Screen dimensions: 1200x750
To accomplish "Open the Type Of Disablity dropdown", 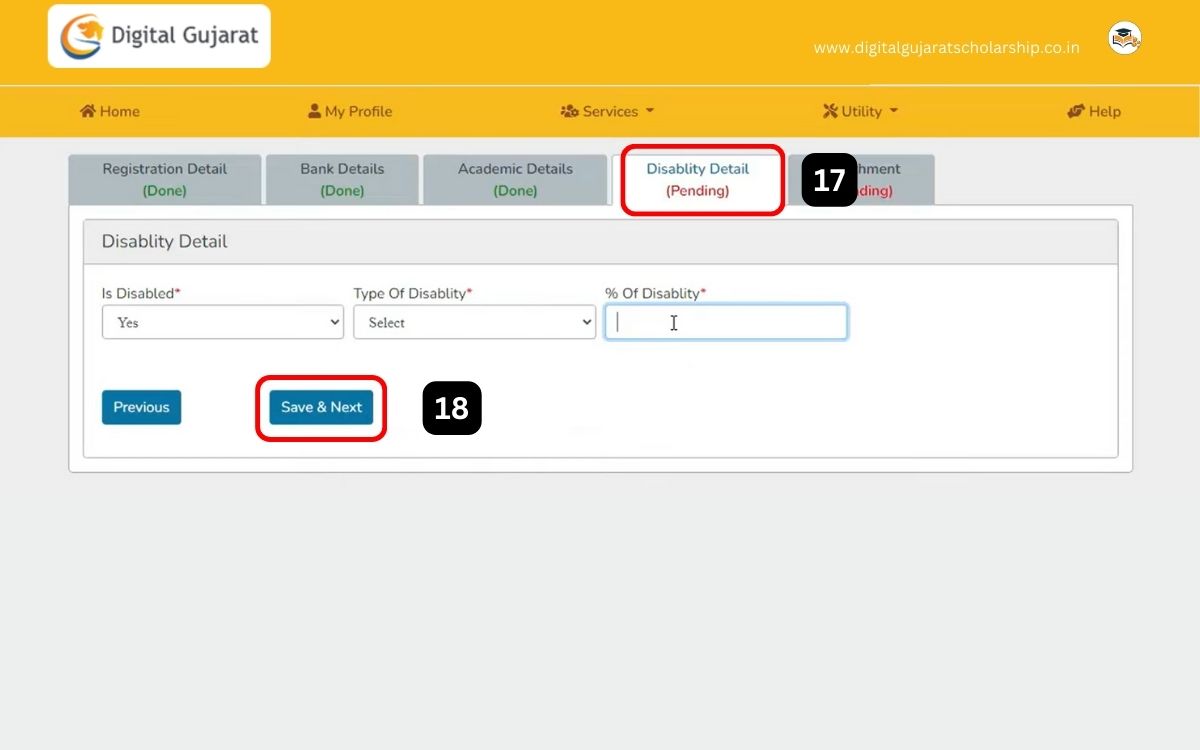I will click(474, 323).
